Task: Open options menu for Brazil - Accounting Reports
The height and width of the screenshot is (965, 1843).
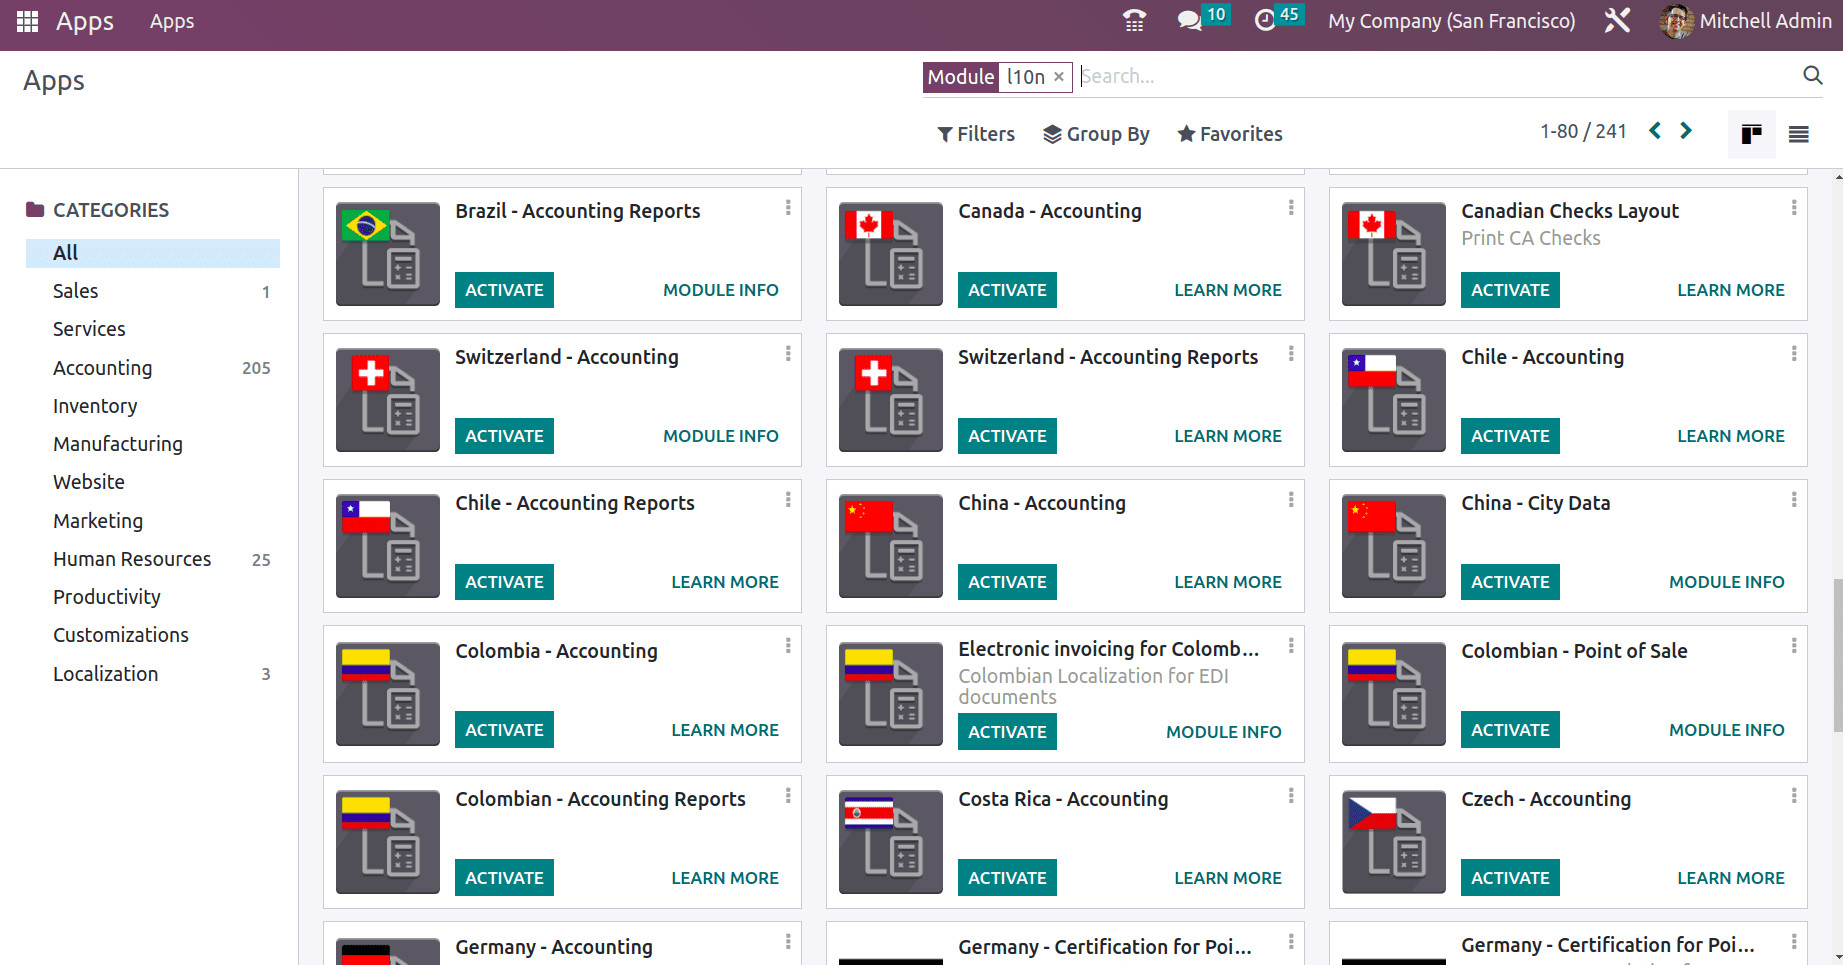Action: pyautogui.click(x=788, y=207)
